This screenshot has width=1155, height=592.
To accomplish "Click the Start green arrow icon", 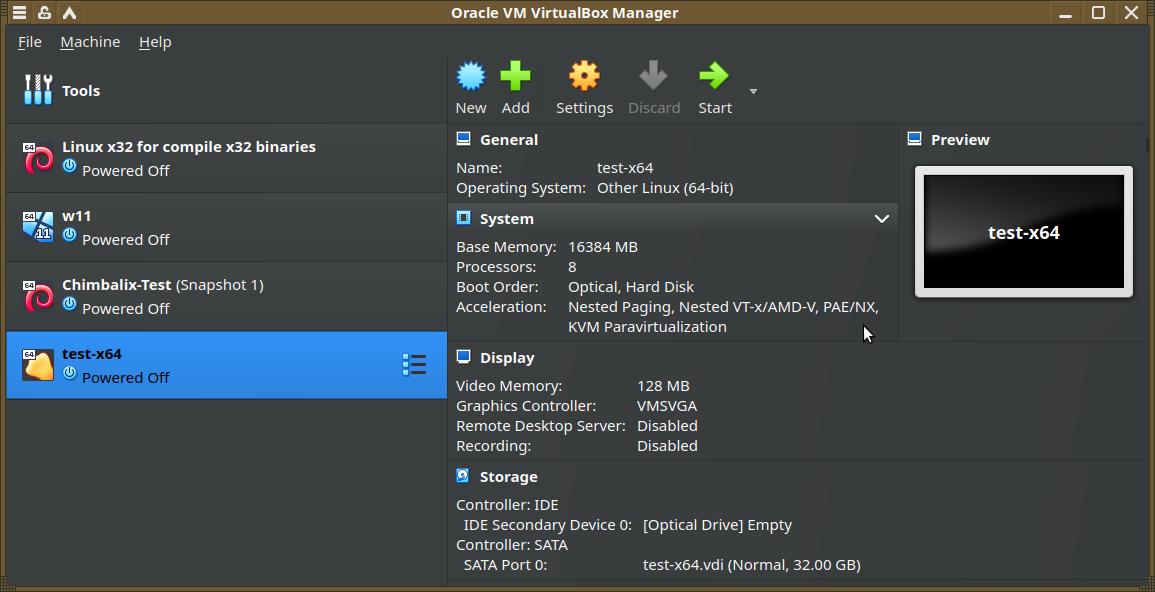I will click(x=714, y=77).
